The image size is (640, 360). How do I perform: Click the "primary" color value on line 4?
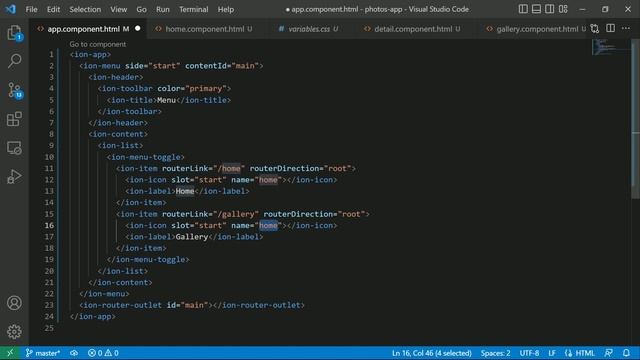tap(206, 89)
